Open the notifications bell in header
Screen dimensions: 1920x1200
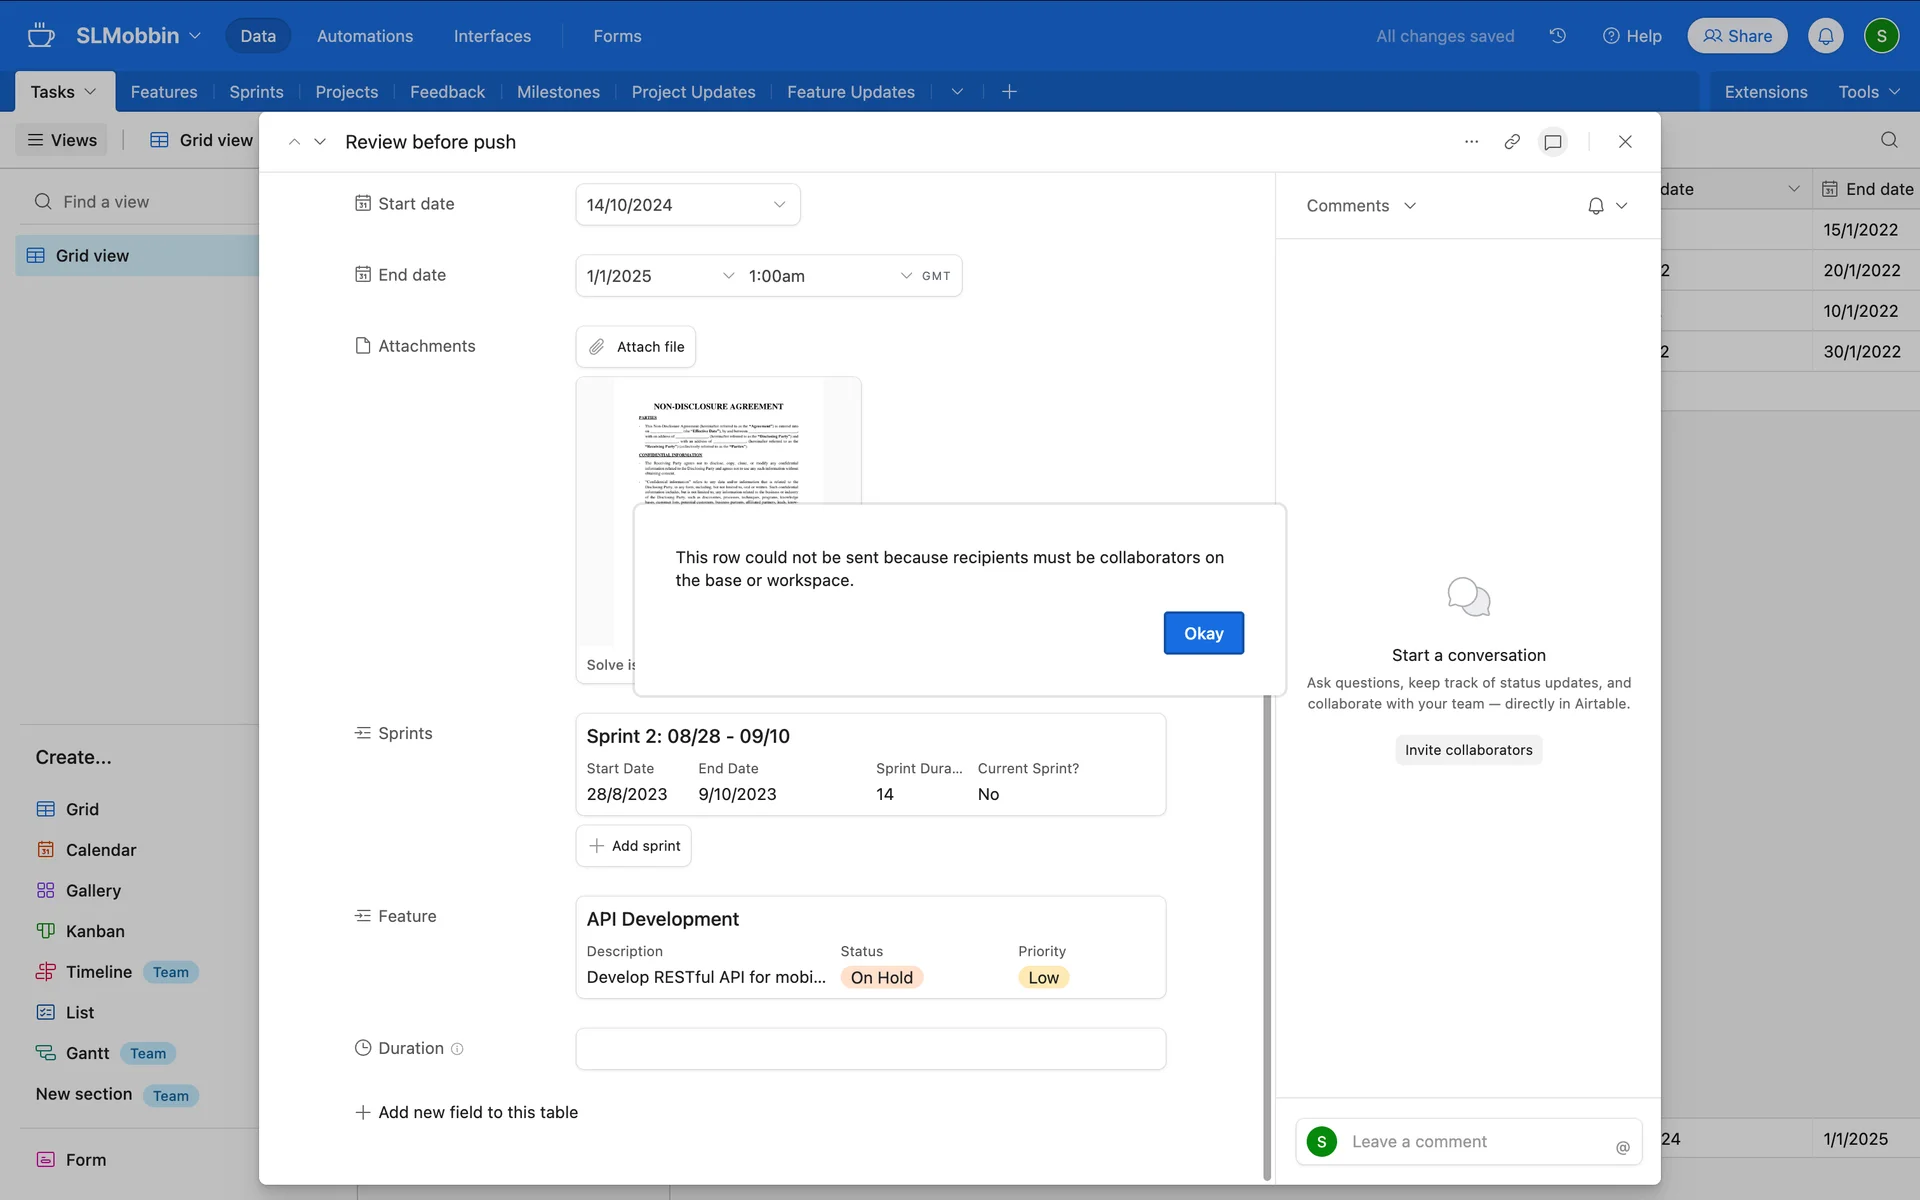tap(1825, 36)
